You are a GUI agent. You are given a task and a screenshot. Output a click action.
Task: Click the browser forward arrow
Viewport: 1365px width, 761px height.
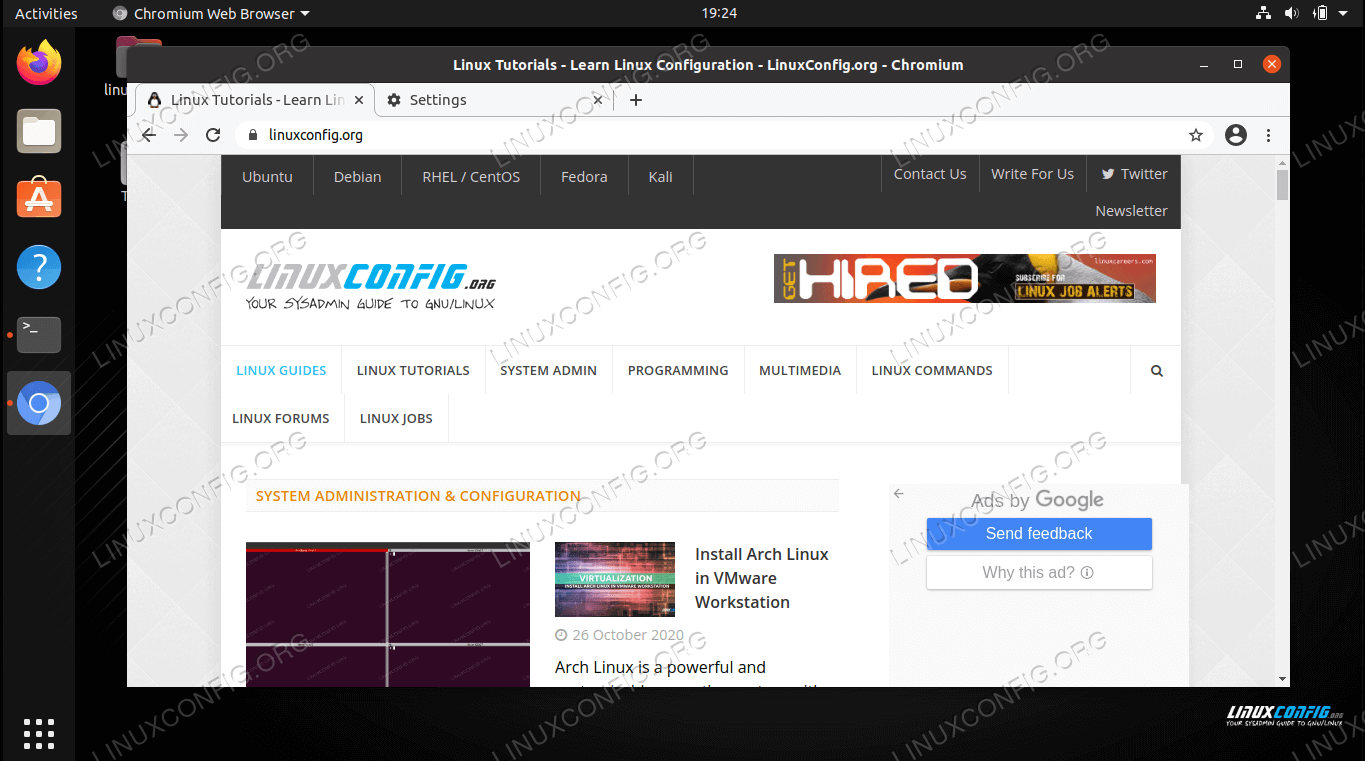[x=181, y=135]
